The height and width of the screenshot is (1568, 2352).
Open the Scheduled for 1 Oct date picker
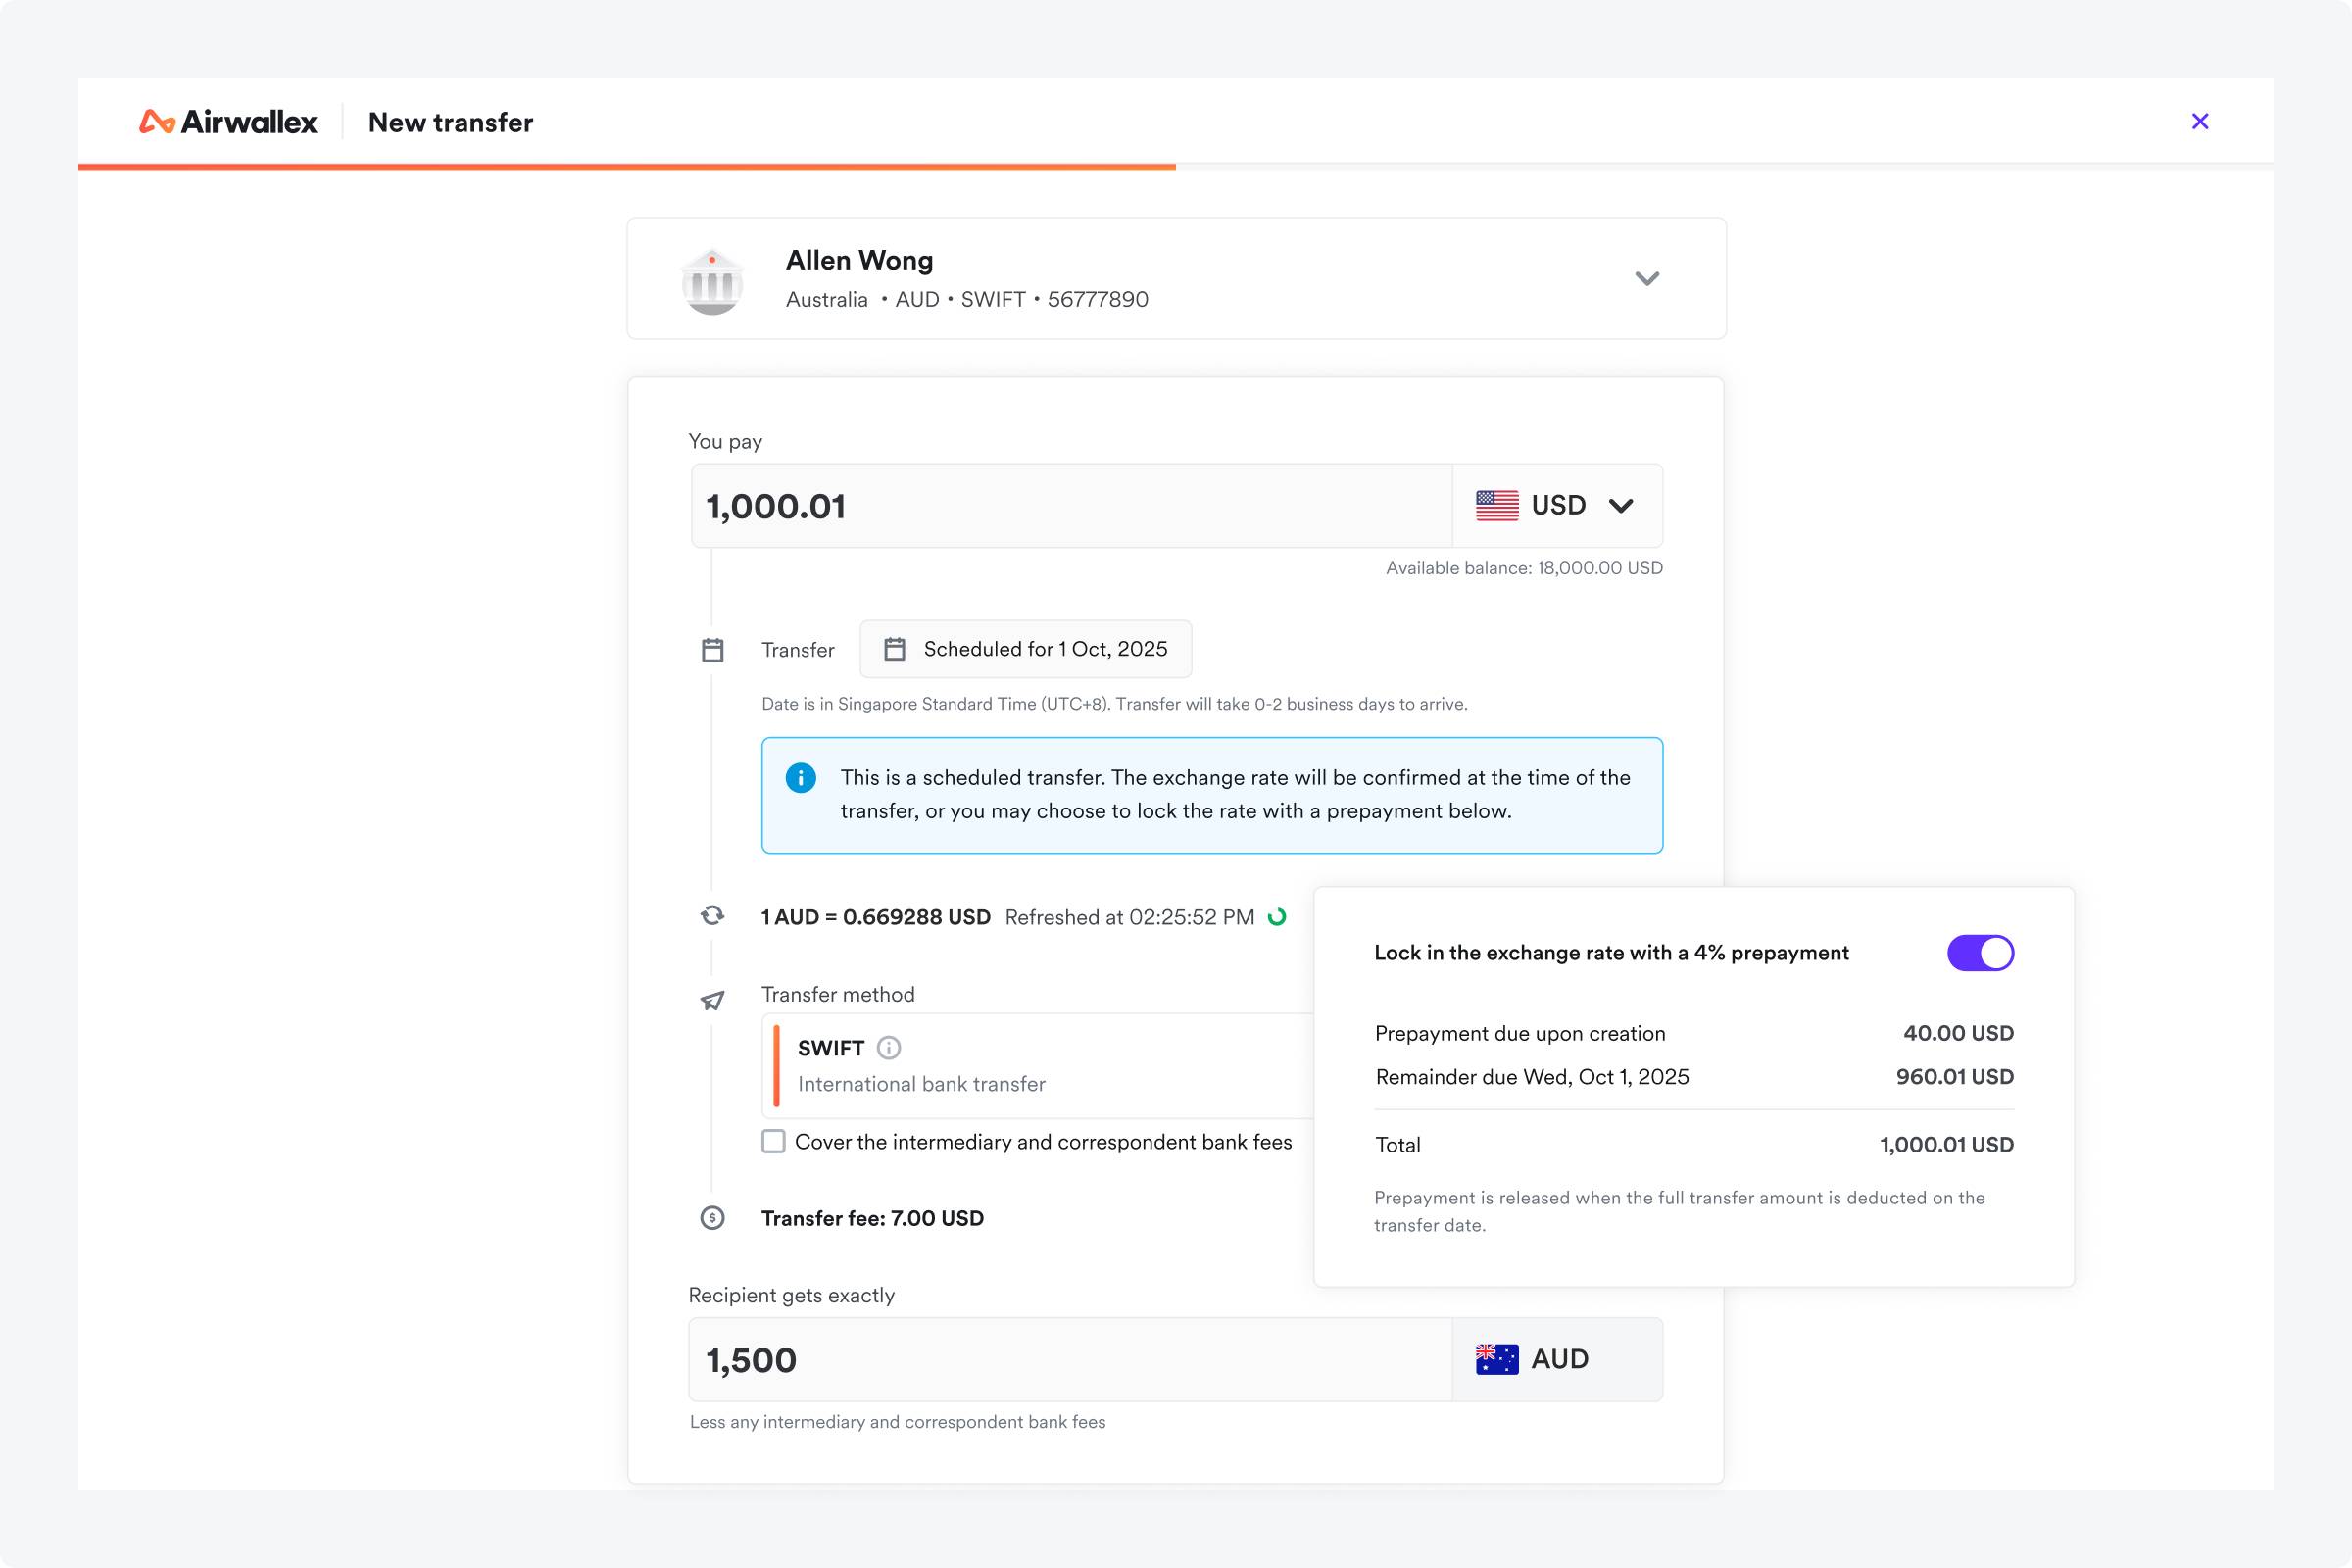pos(1025,649)
